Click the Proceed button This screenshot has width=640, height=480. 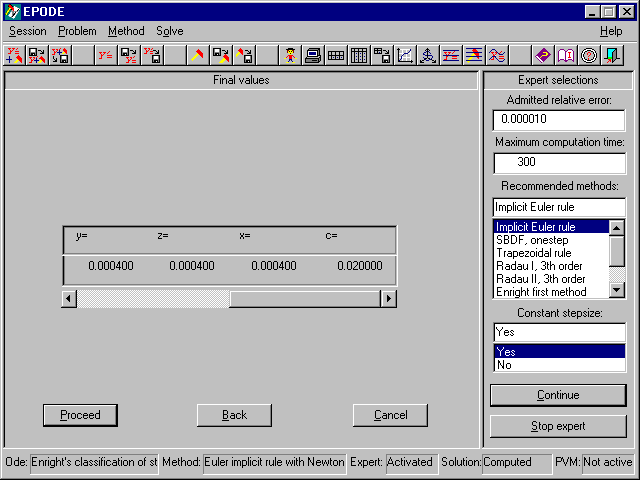coord(80,415)
